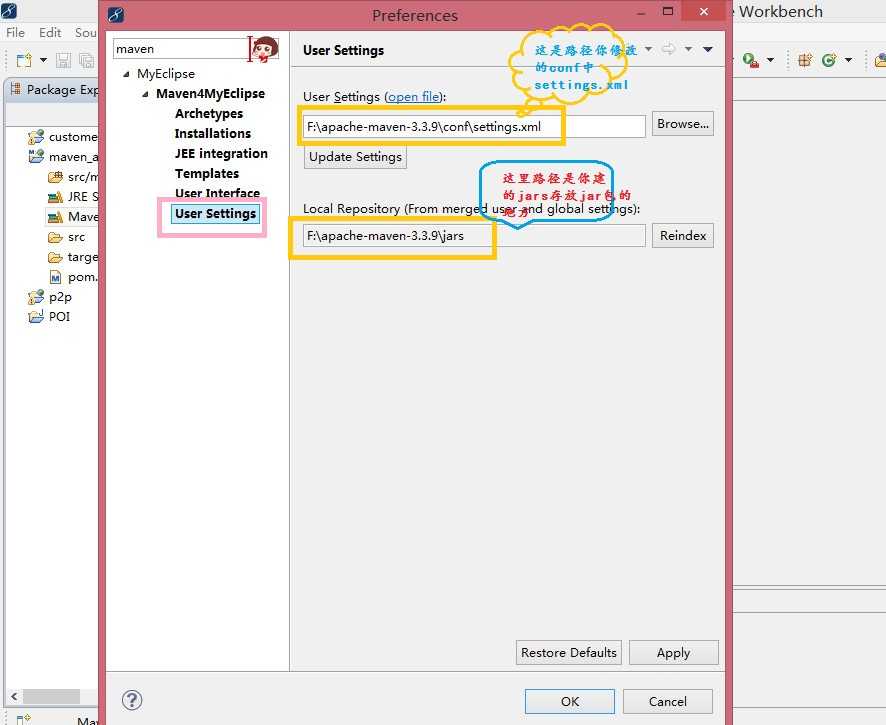The width and height of the screenshot is (886, 725).
Task: Collapse the MyEclipse tree node
Action: (x=126, y=73)
